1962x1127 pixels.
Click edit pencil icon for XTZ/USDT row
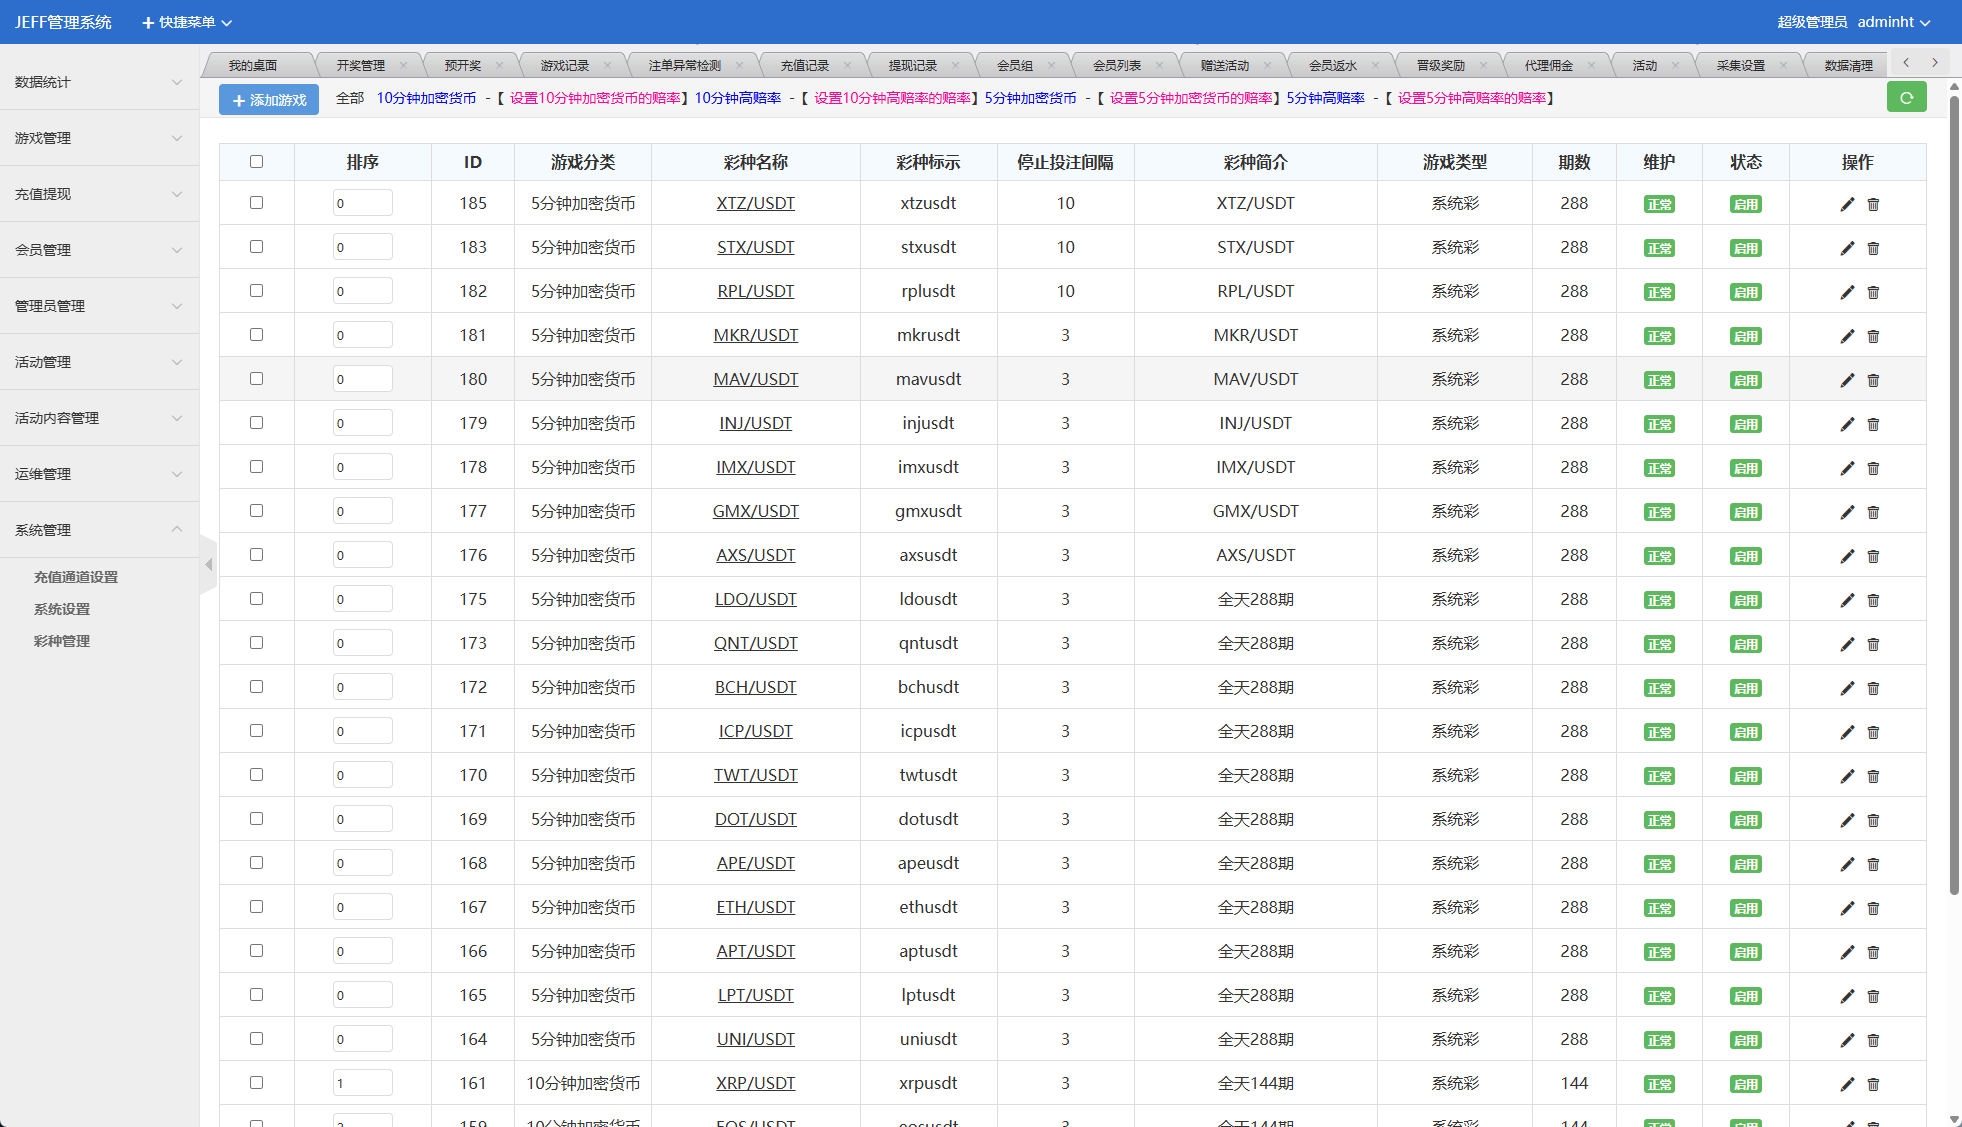click(1847, 204)
